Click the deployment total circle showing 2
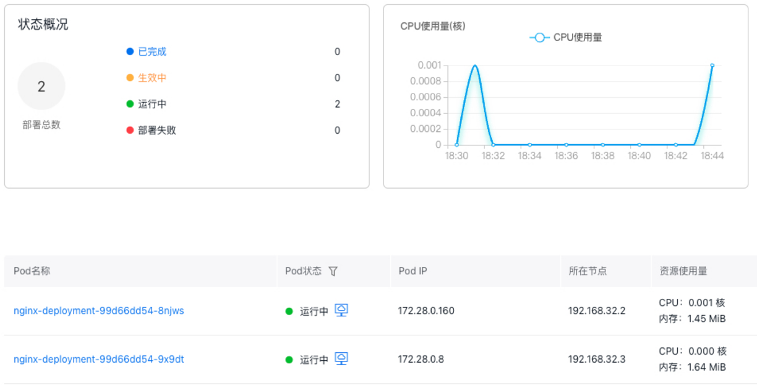Image resolution: width=758 pixels, height=385 pixels. [x=42, y=86]
